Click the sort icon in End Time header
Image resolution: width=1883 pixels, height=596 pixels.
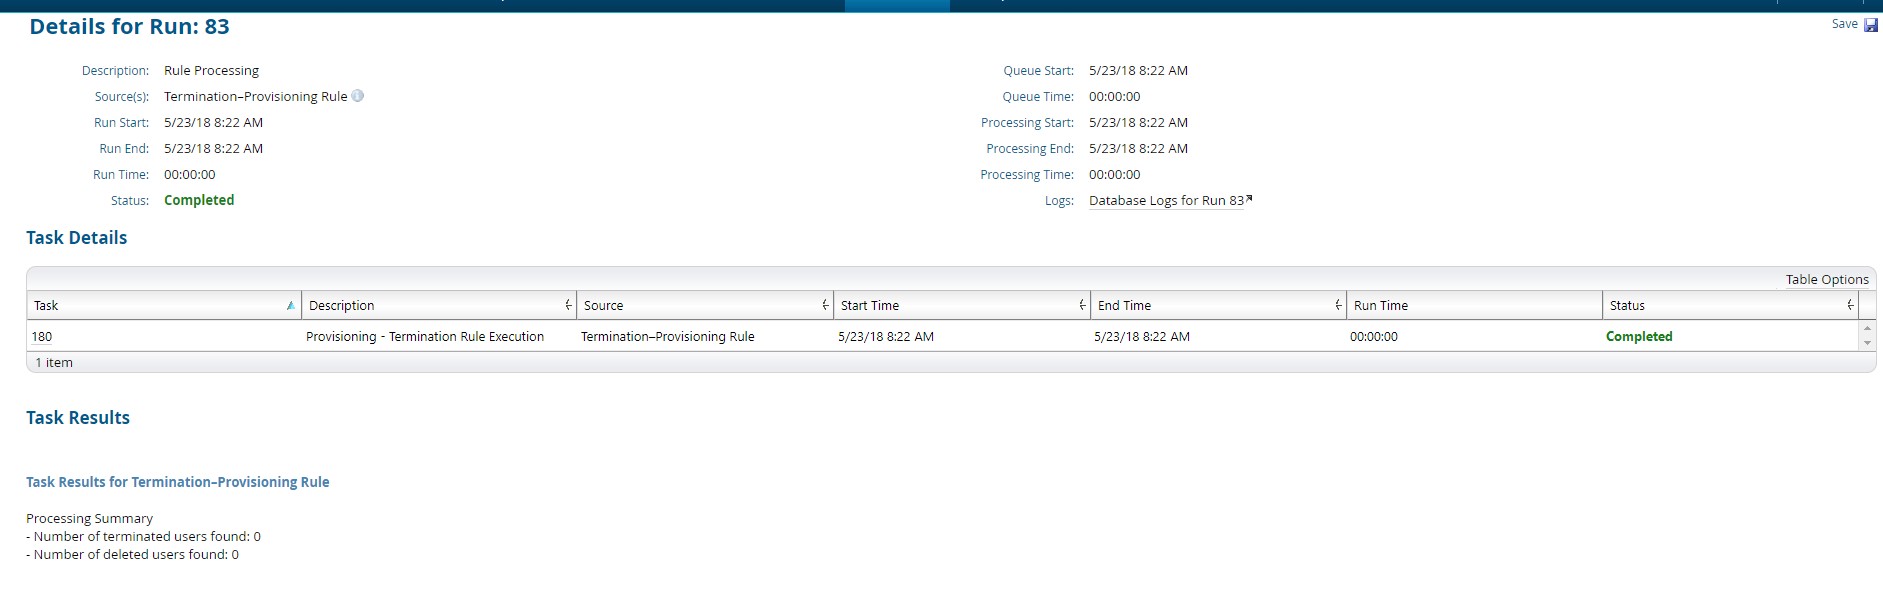tap(1338, 305)
